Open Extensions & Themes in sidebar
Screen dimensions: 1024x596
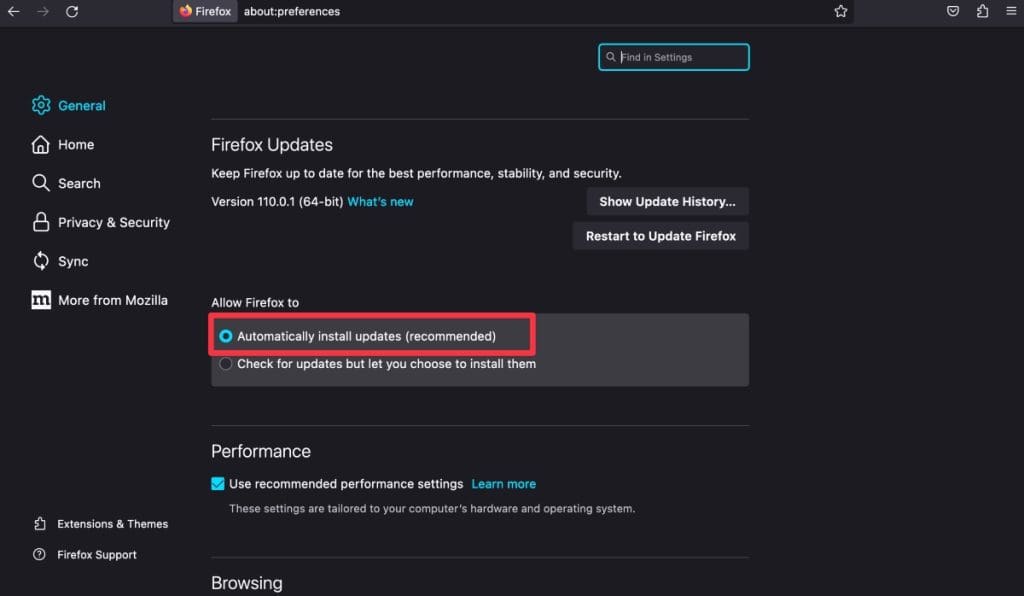pyautogui.click(x=112, y=524)
